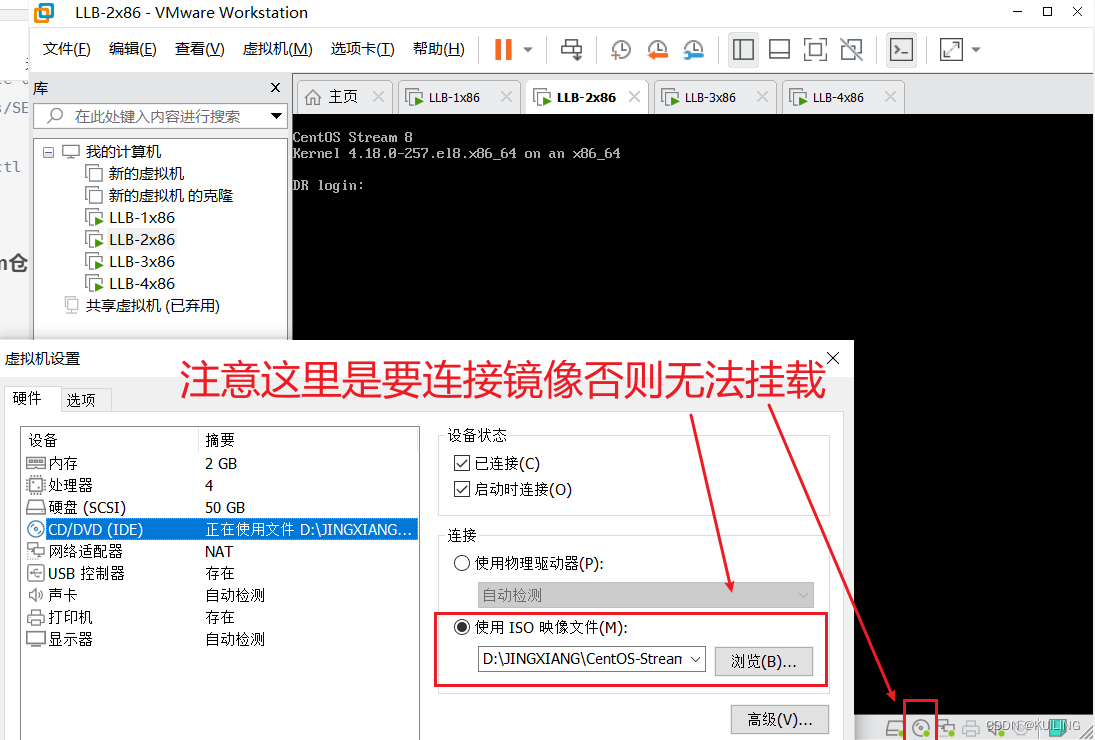Open the power options dropdown next to pause

tap(528, 50)
